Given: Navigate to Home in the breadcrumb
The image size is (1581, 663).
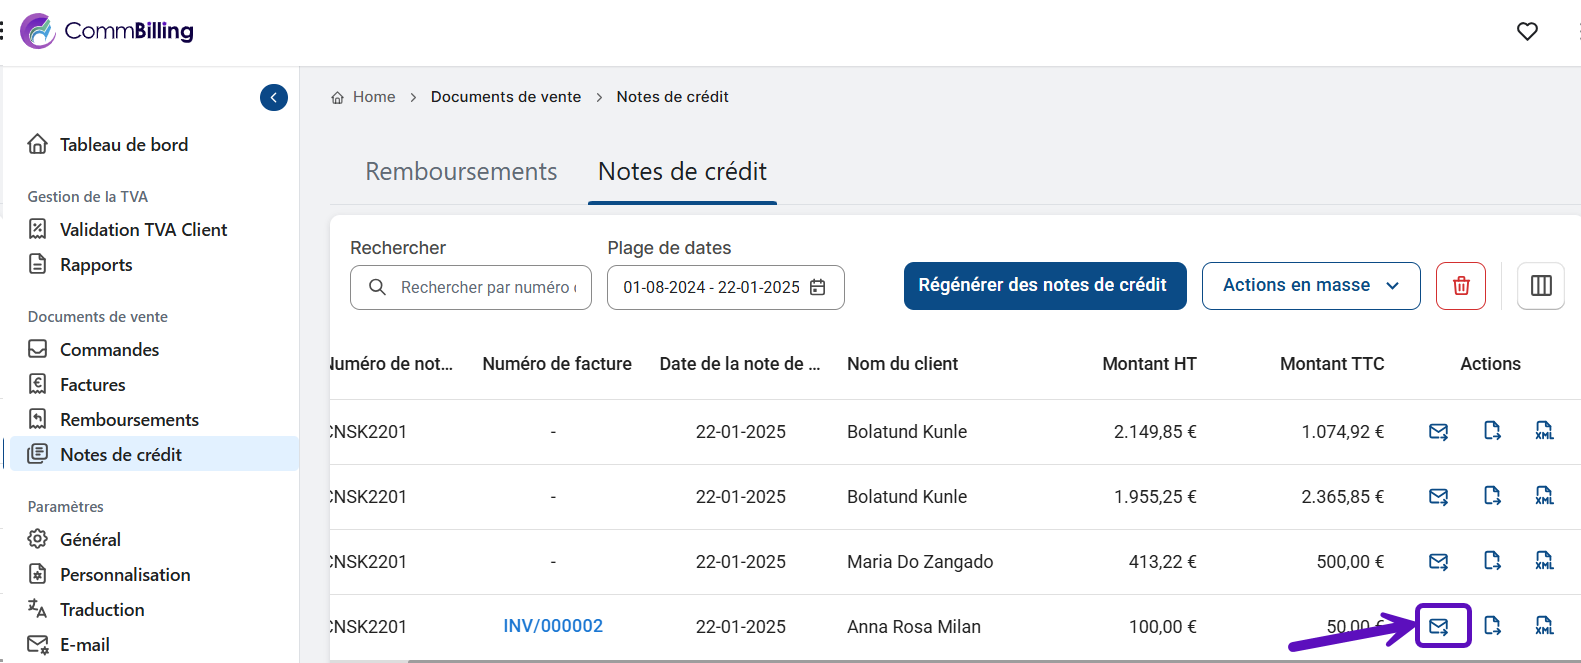Looking at the screenshot, I should click(x=373, y=97).
